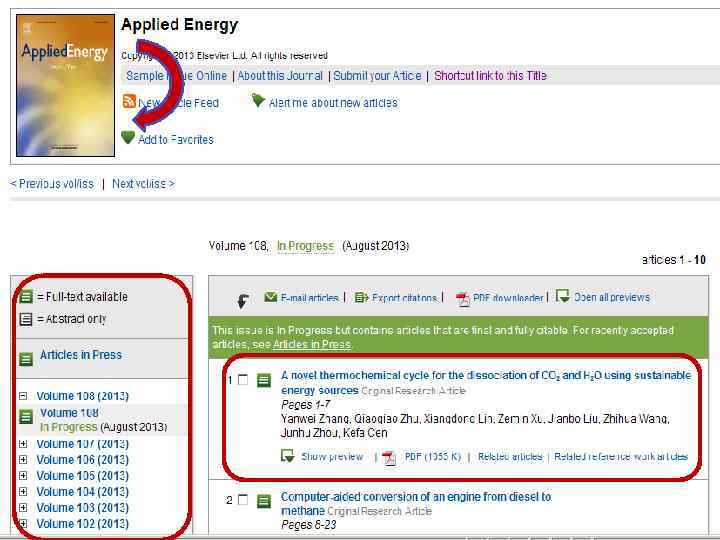Screen dimensions: 720x540
Task: Tick the checkbox for article 1
Action: click(243, 380)
